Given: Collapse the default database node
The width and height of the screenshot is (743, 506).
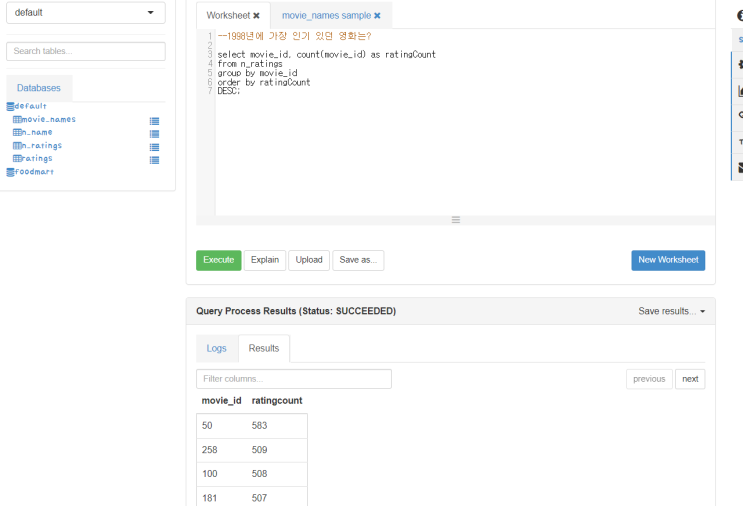Looking at the screenshot, I should click(x=27, y=106).
